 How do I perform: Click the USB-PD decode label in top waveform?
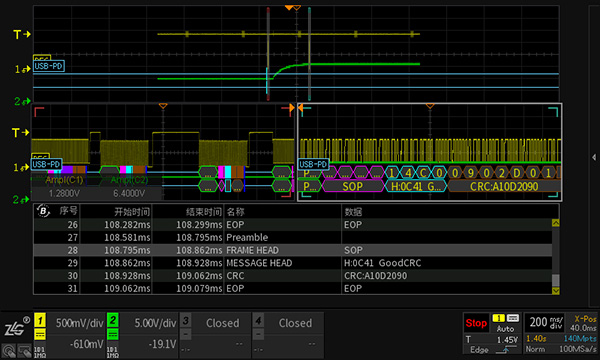pos(49,66)
